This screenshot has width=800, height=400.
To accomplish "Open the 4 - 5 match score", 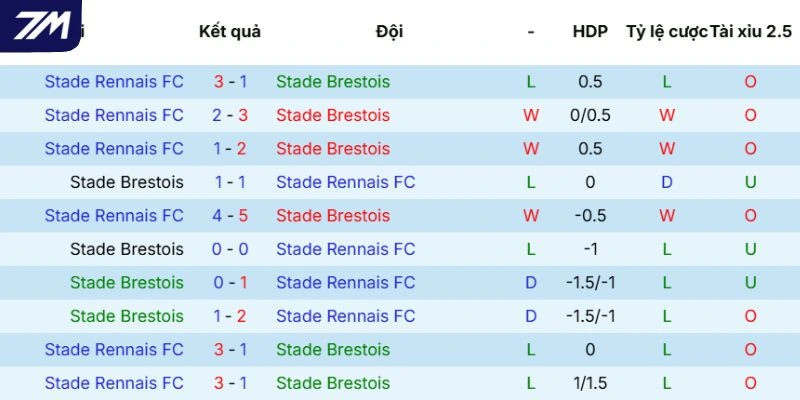I will coord(230,215).
